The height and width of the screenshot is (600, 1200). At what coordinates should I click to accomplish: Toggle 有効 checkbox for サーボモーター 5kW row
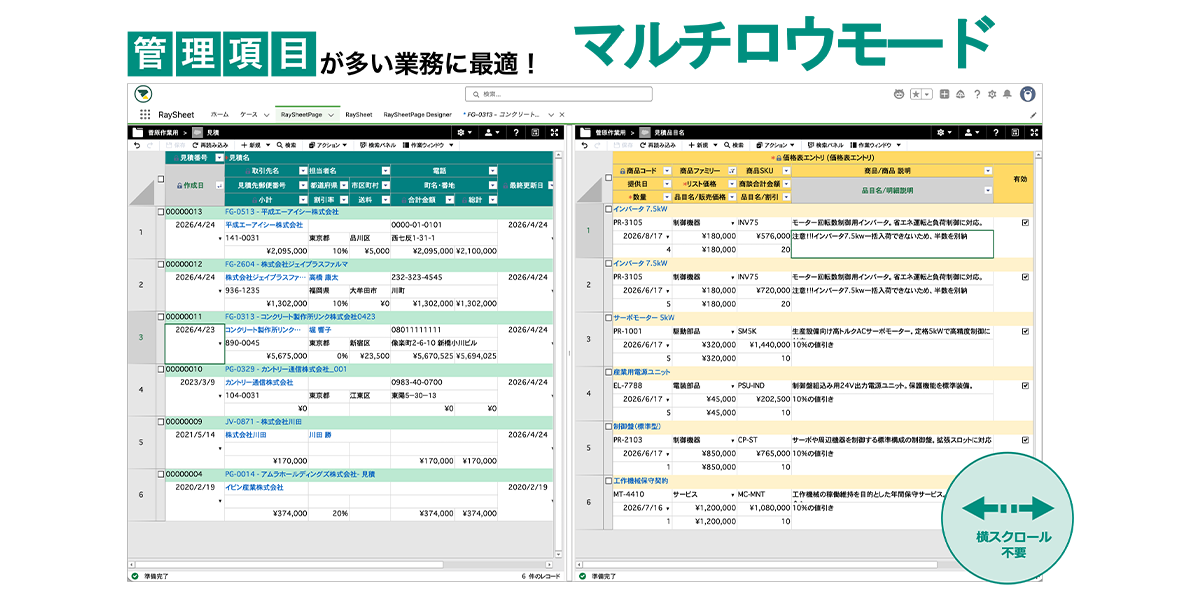1024,331
